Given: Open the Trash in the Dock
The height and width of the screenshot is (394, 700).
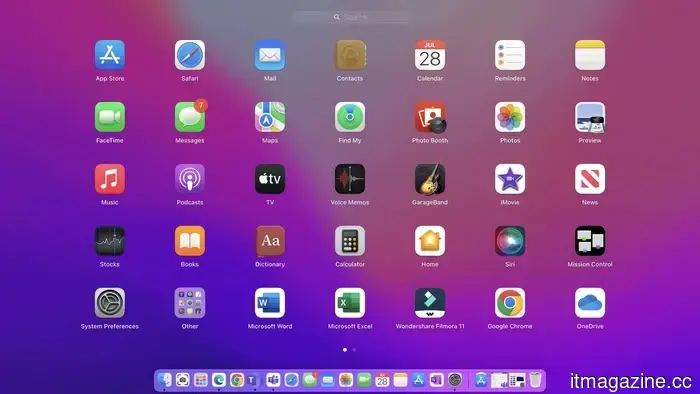Looking at the screenshot, I should tap(536, 380).
